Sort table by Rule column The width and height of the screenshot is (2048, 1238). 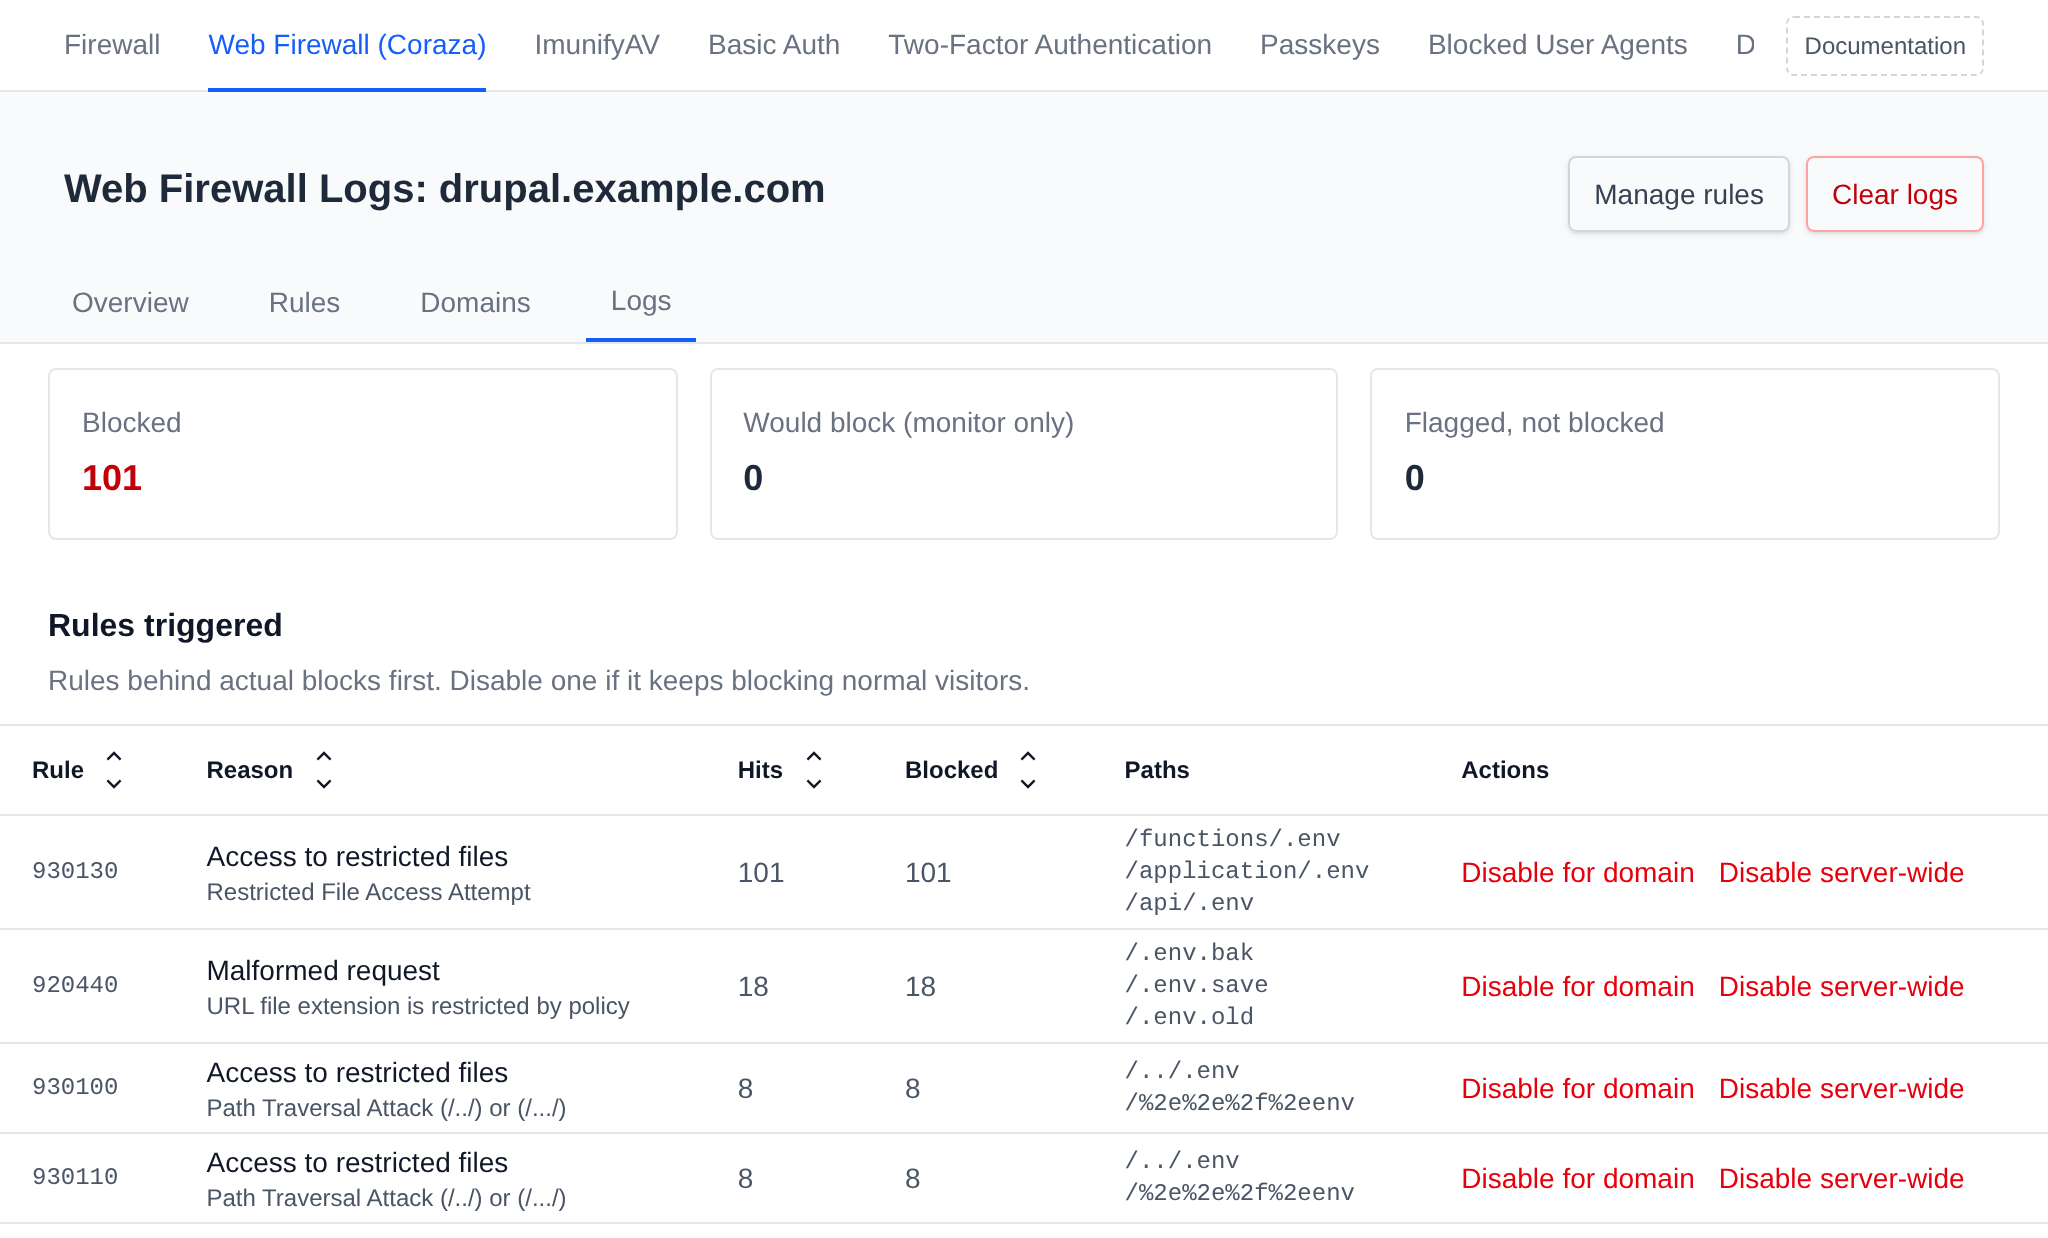pyautogui.click(x=77, y=770)
